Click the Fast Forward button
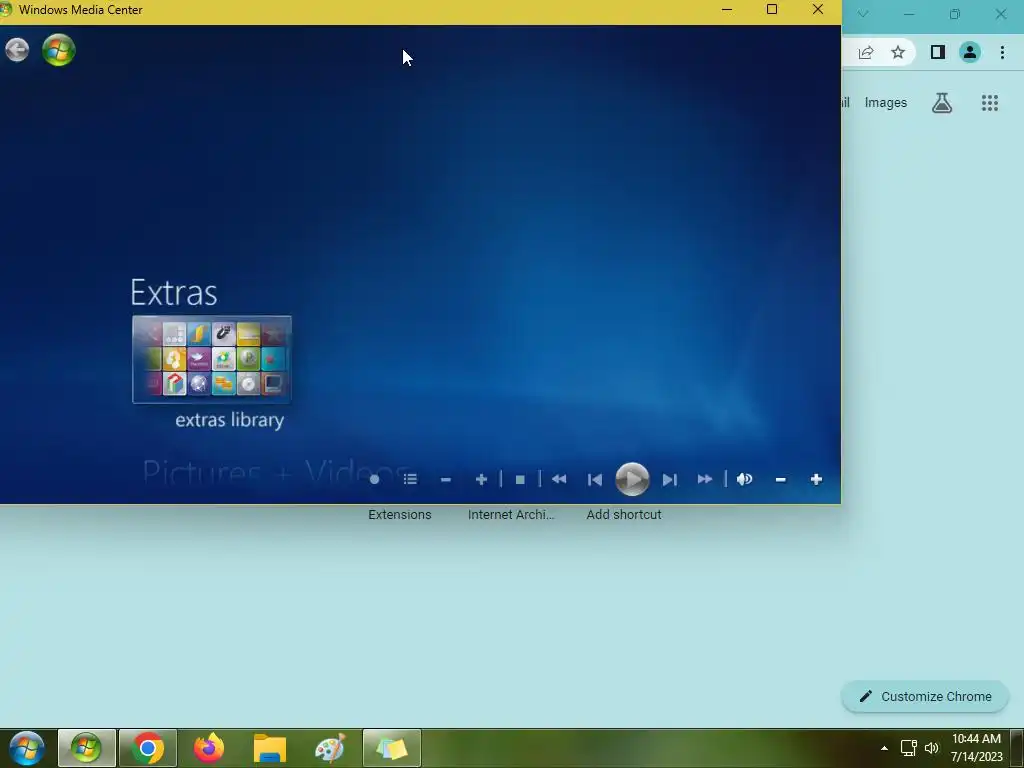 [x=705, y=479]
